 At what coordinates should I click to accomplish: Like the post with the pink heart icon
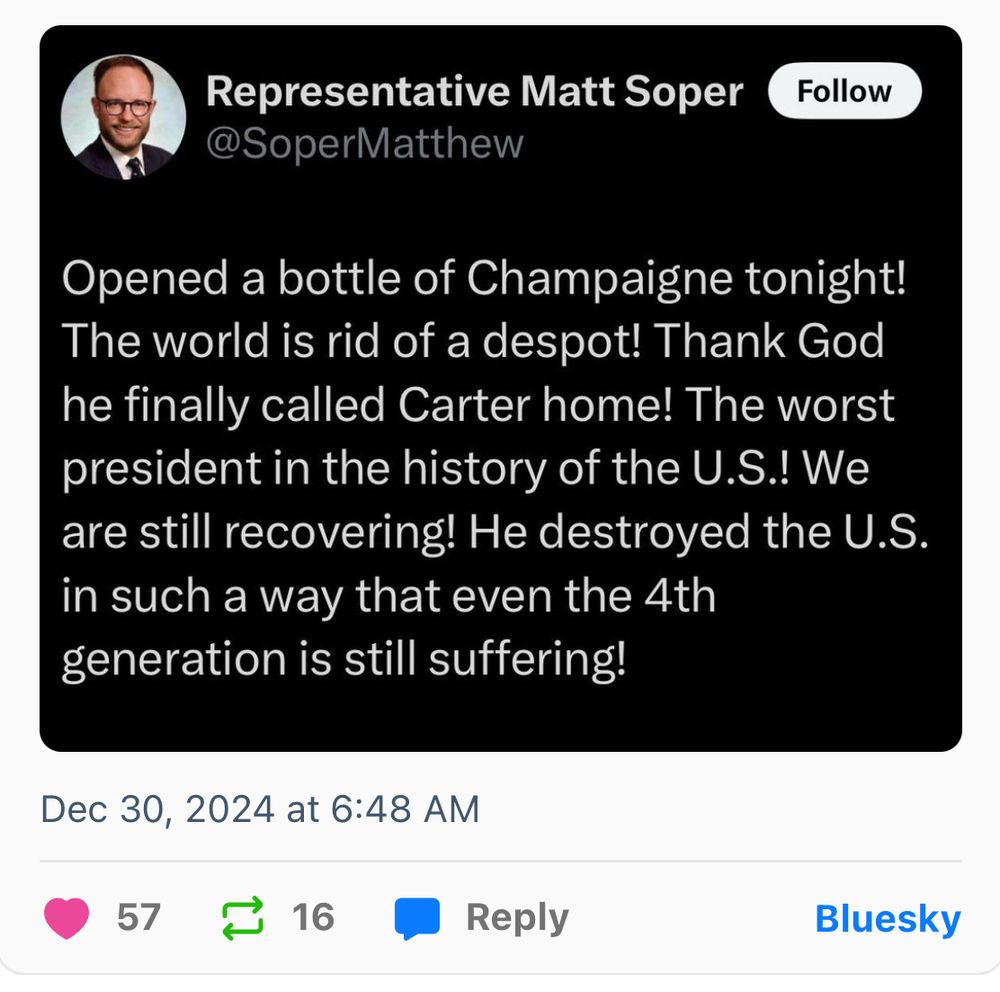pyautogui.click(x=68, y=918)
